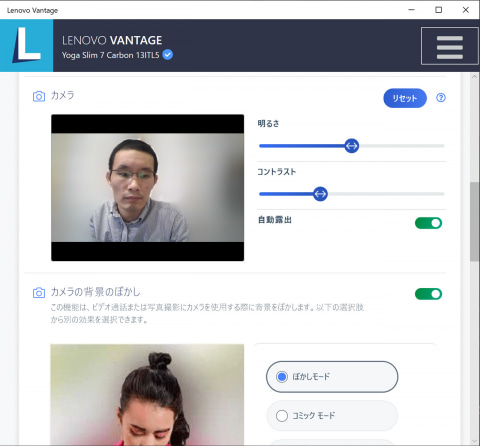Click the background blur sample image
This screenshot has height=446, width=480.
click(x=147, y=395)
